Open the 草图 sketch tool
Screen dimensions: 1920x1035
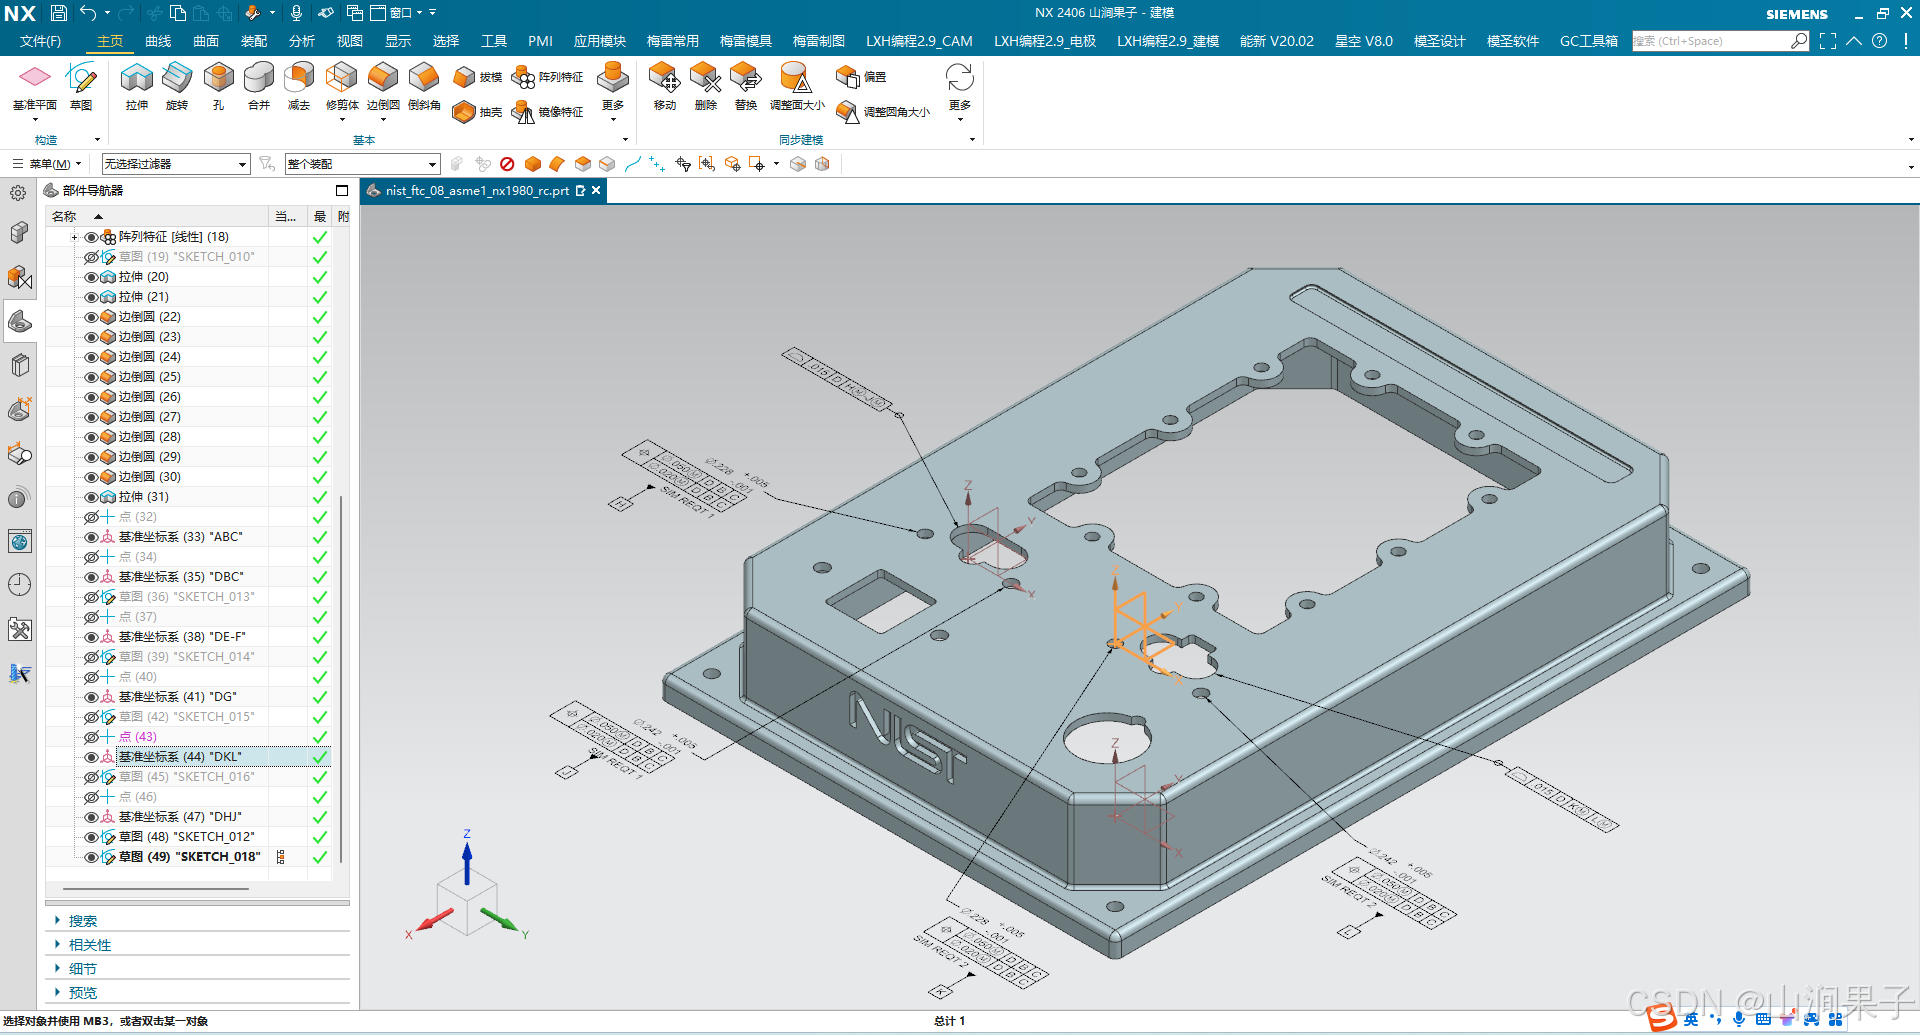(81, 87)
